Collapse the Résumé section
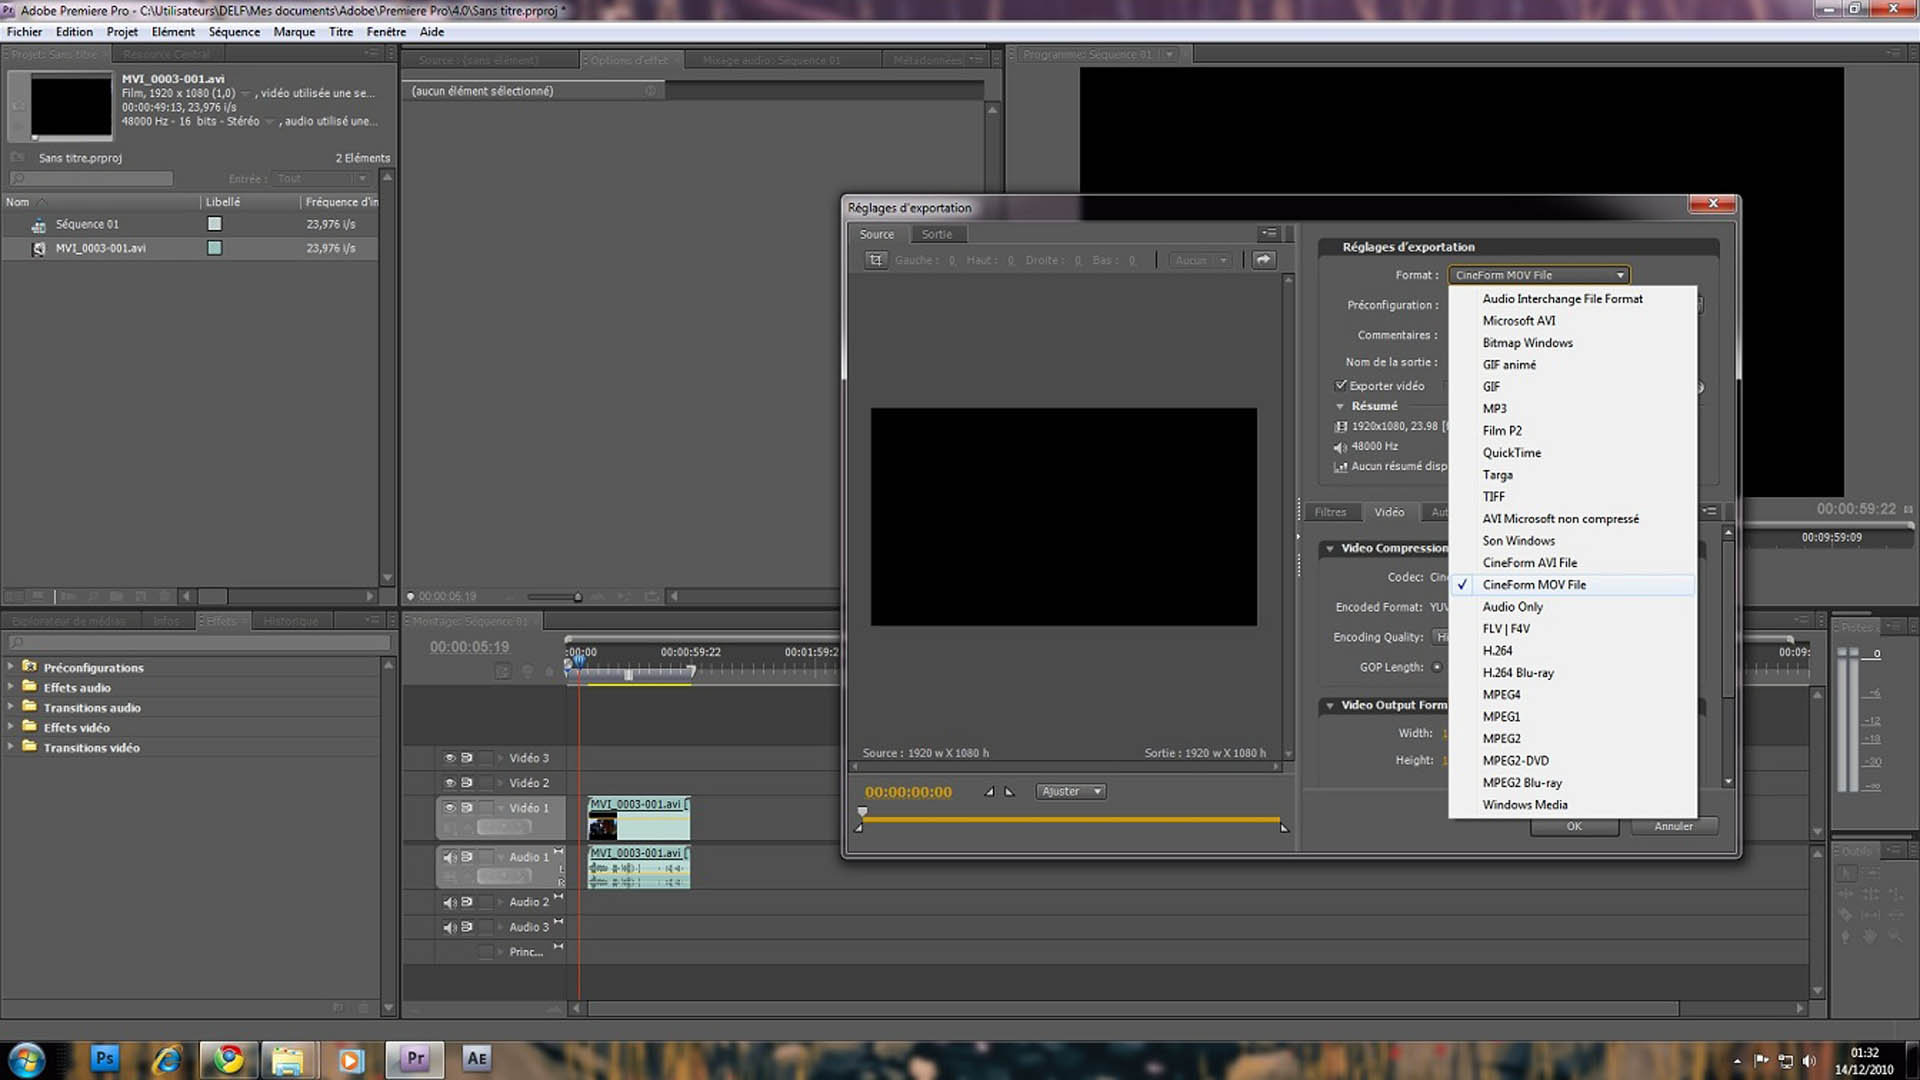The image size is (1920, 1080). click(1340, 406)
